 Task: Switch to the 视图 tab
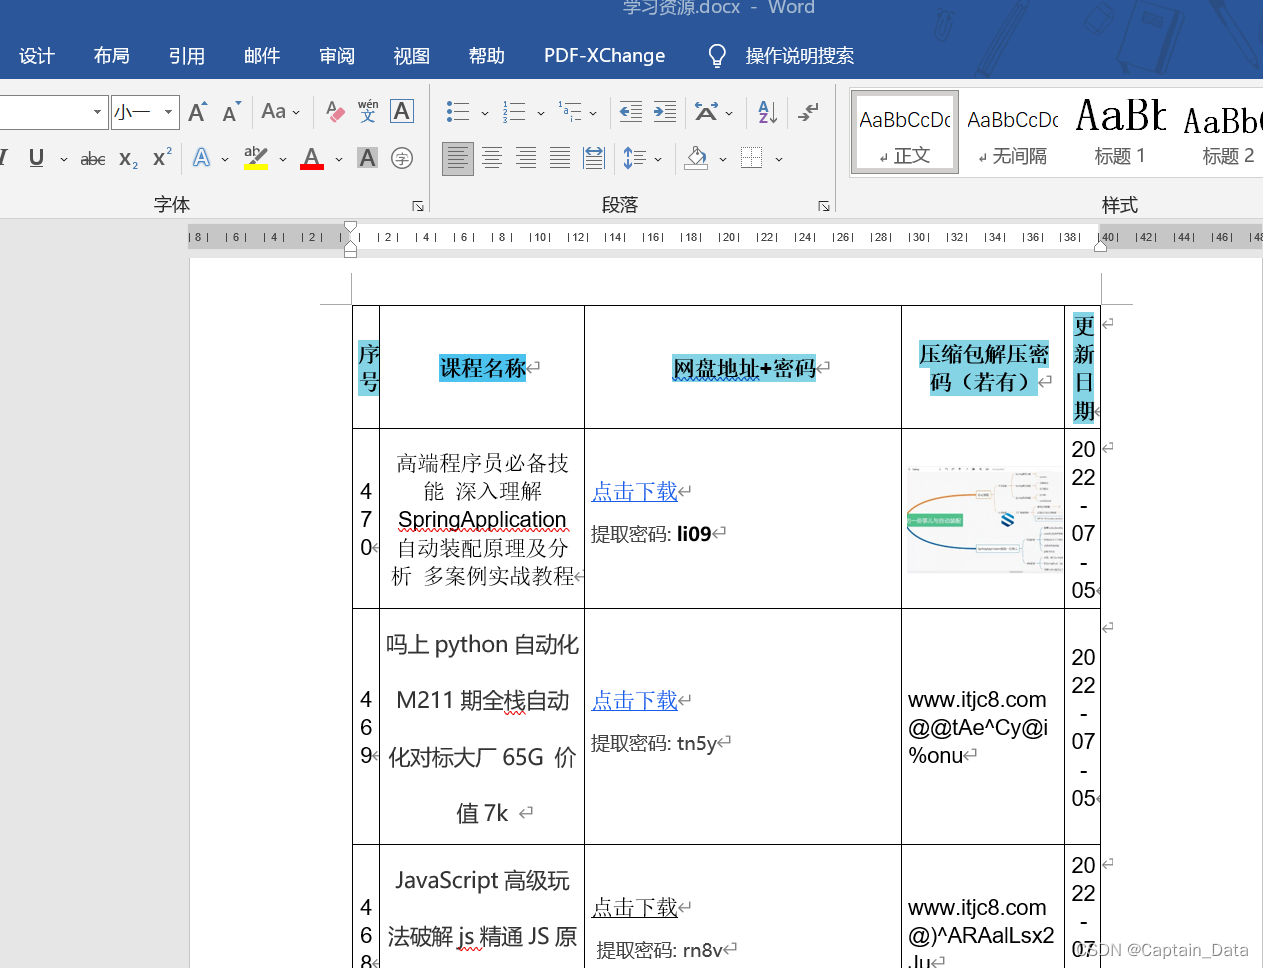pos(412,56)
